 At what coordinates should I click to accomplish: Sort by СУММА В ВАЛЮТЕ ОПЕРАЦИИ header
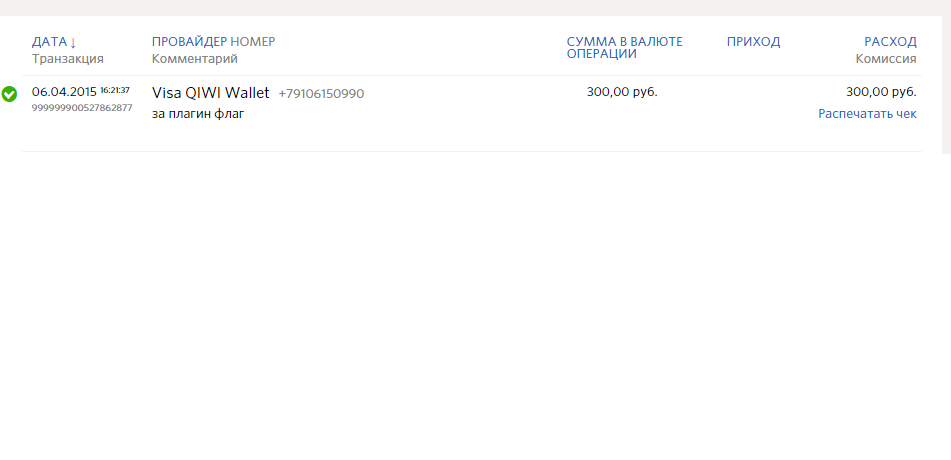point(624,47)
